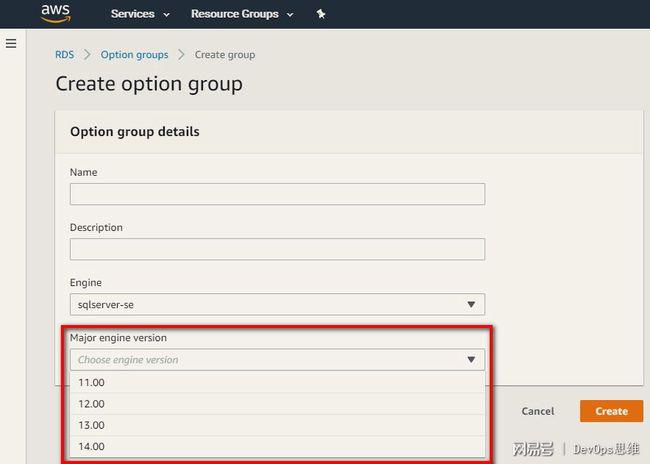Focus the Description input field
Screen dimensions: 650x464
tap(277, 249)
